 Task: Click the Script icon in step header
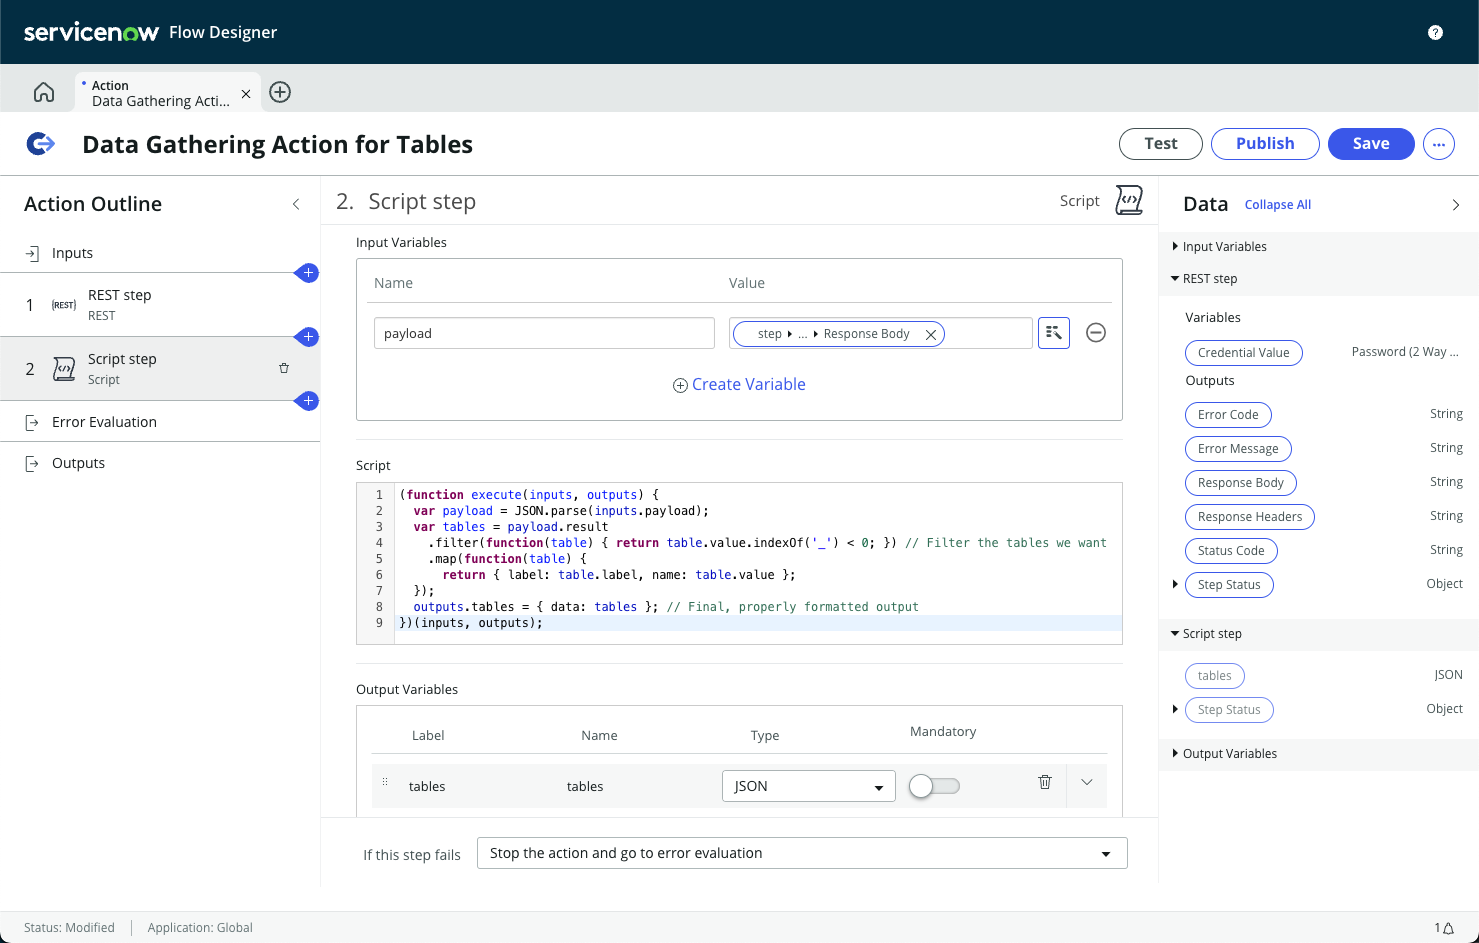click(1129, 200)
